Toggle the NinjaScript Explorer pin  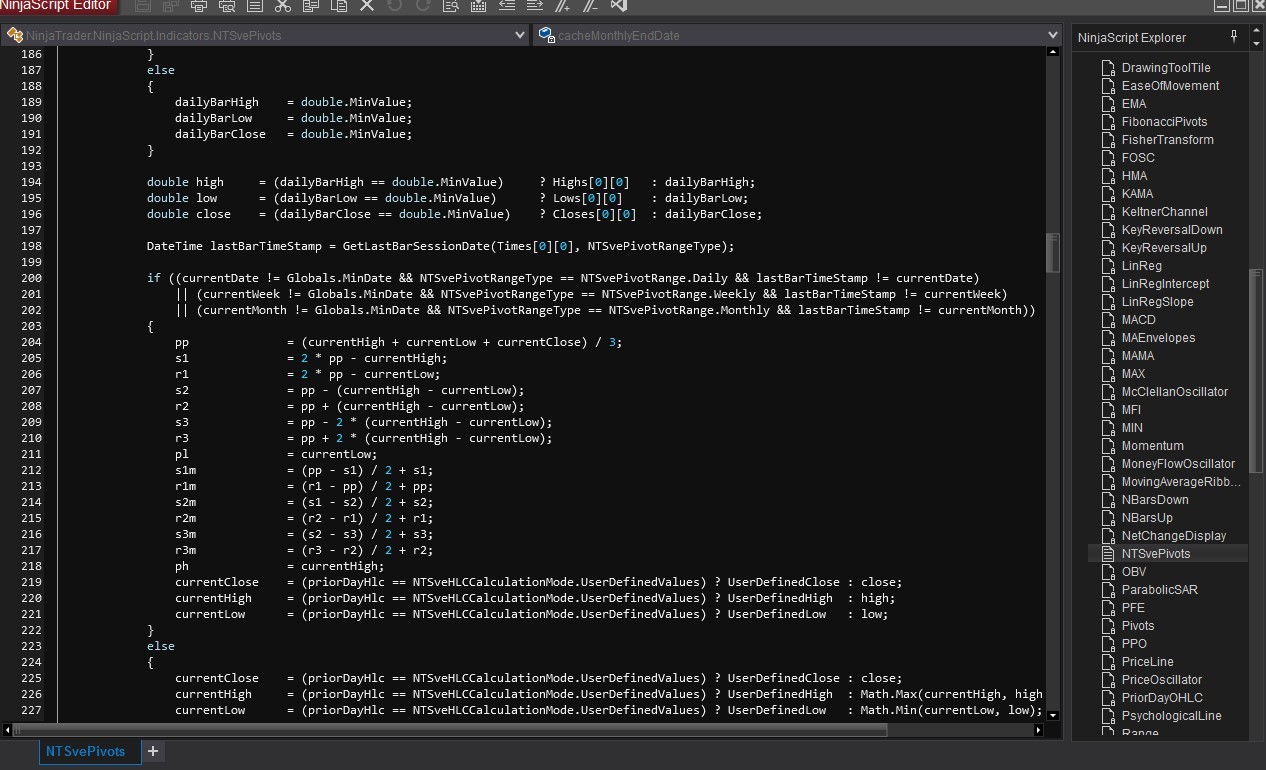click(1234, 37)
